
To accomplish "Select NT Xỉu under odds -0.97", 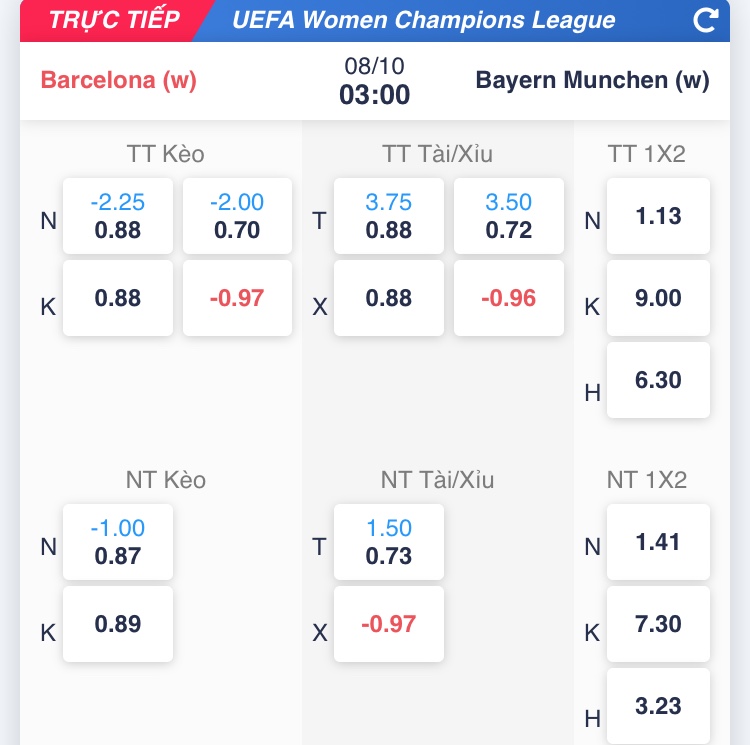I will (x=388, y=624).
